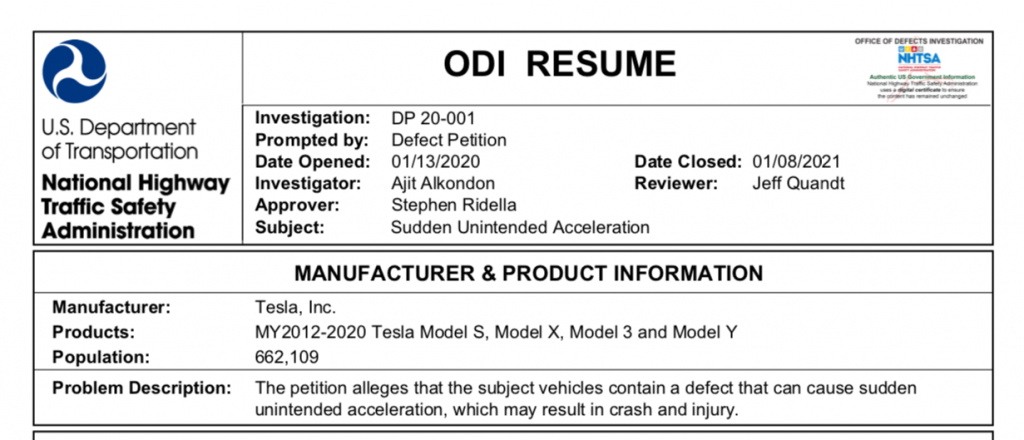1024x440 pixels.
Task: Click the U.S. DOT blue logo
Action: 74,71
